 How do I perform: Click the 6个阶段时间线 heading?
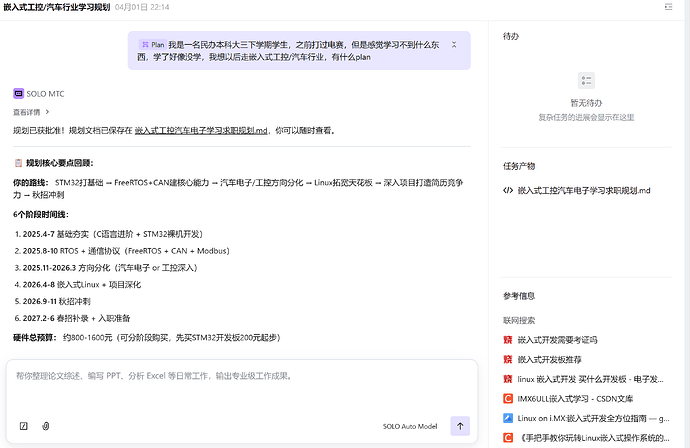41,215
